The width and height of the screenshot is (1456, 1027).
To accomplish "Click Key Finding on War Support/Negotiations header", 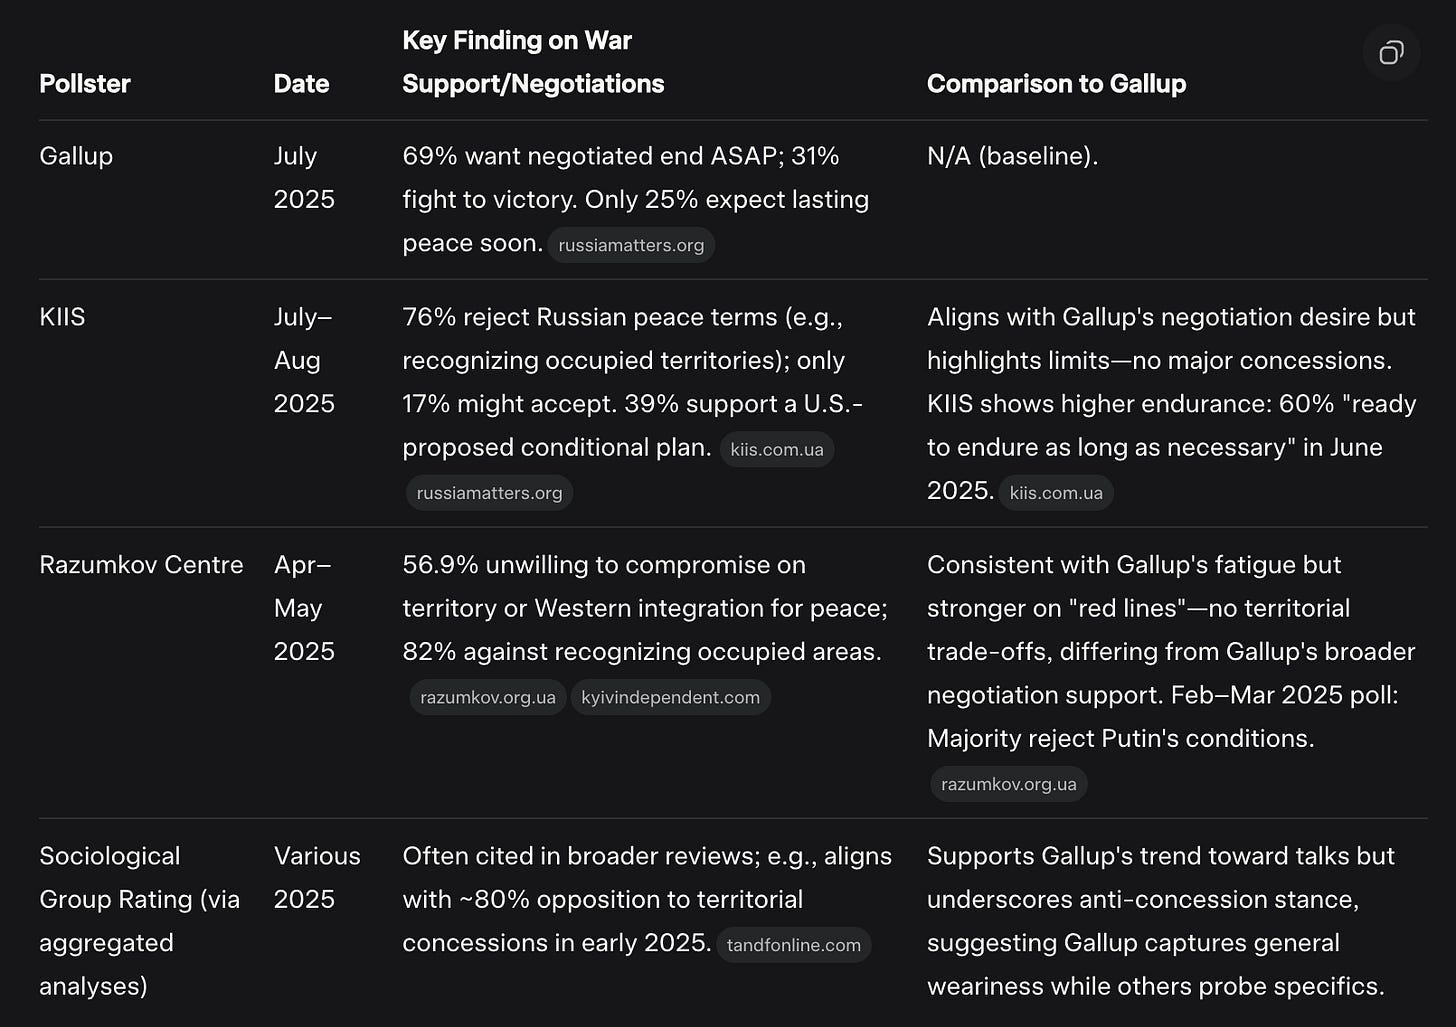I will tap(533, 62).
